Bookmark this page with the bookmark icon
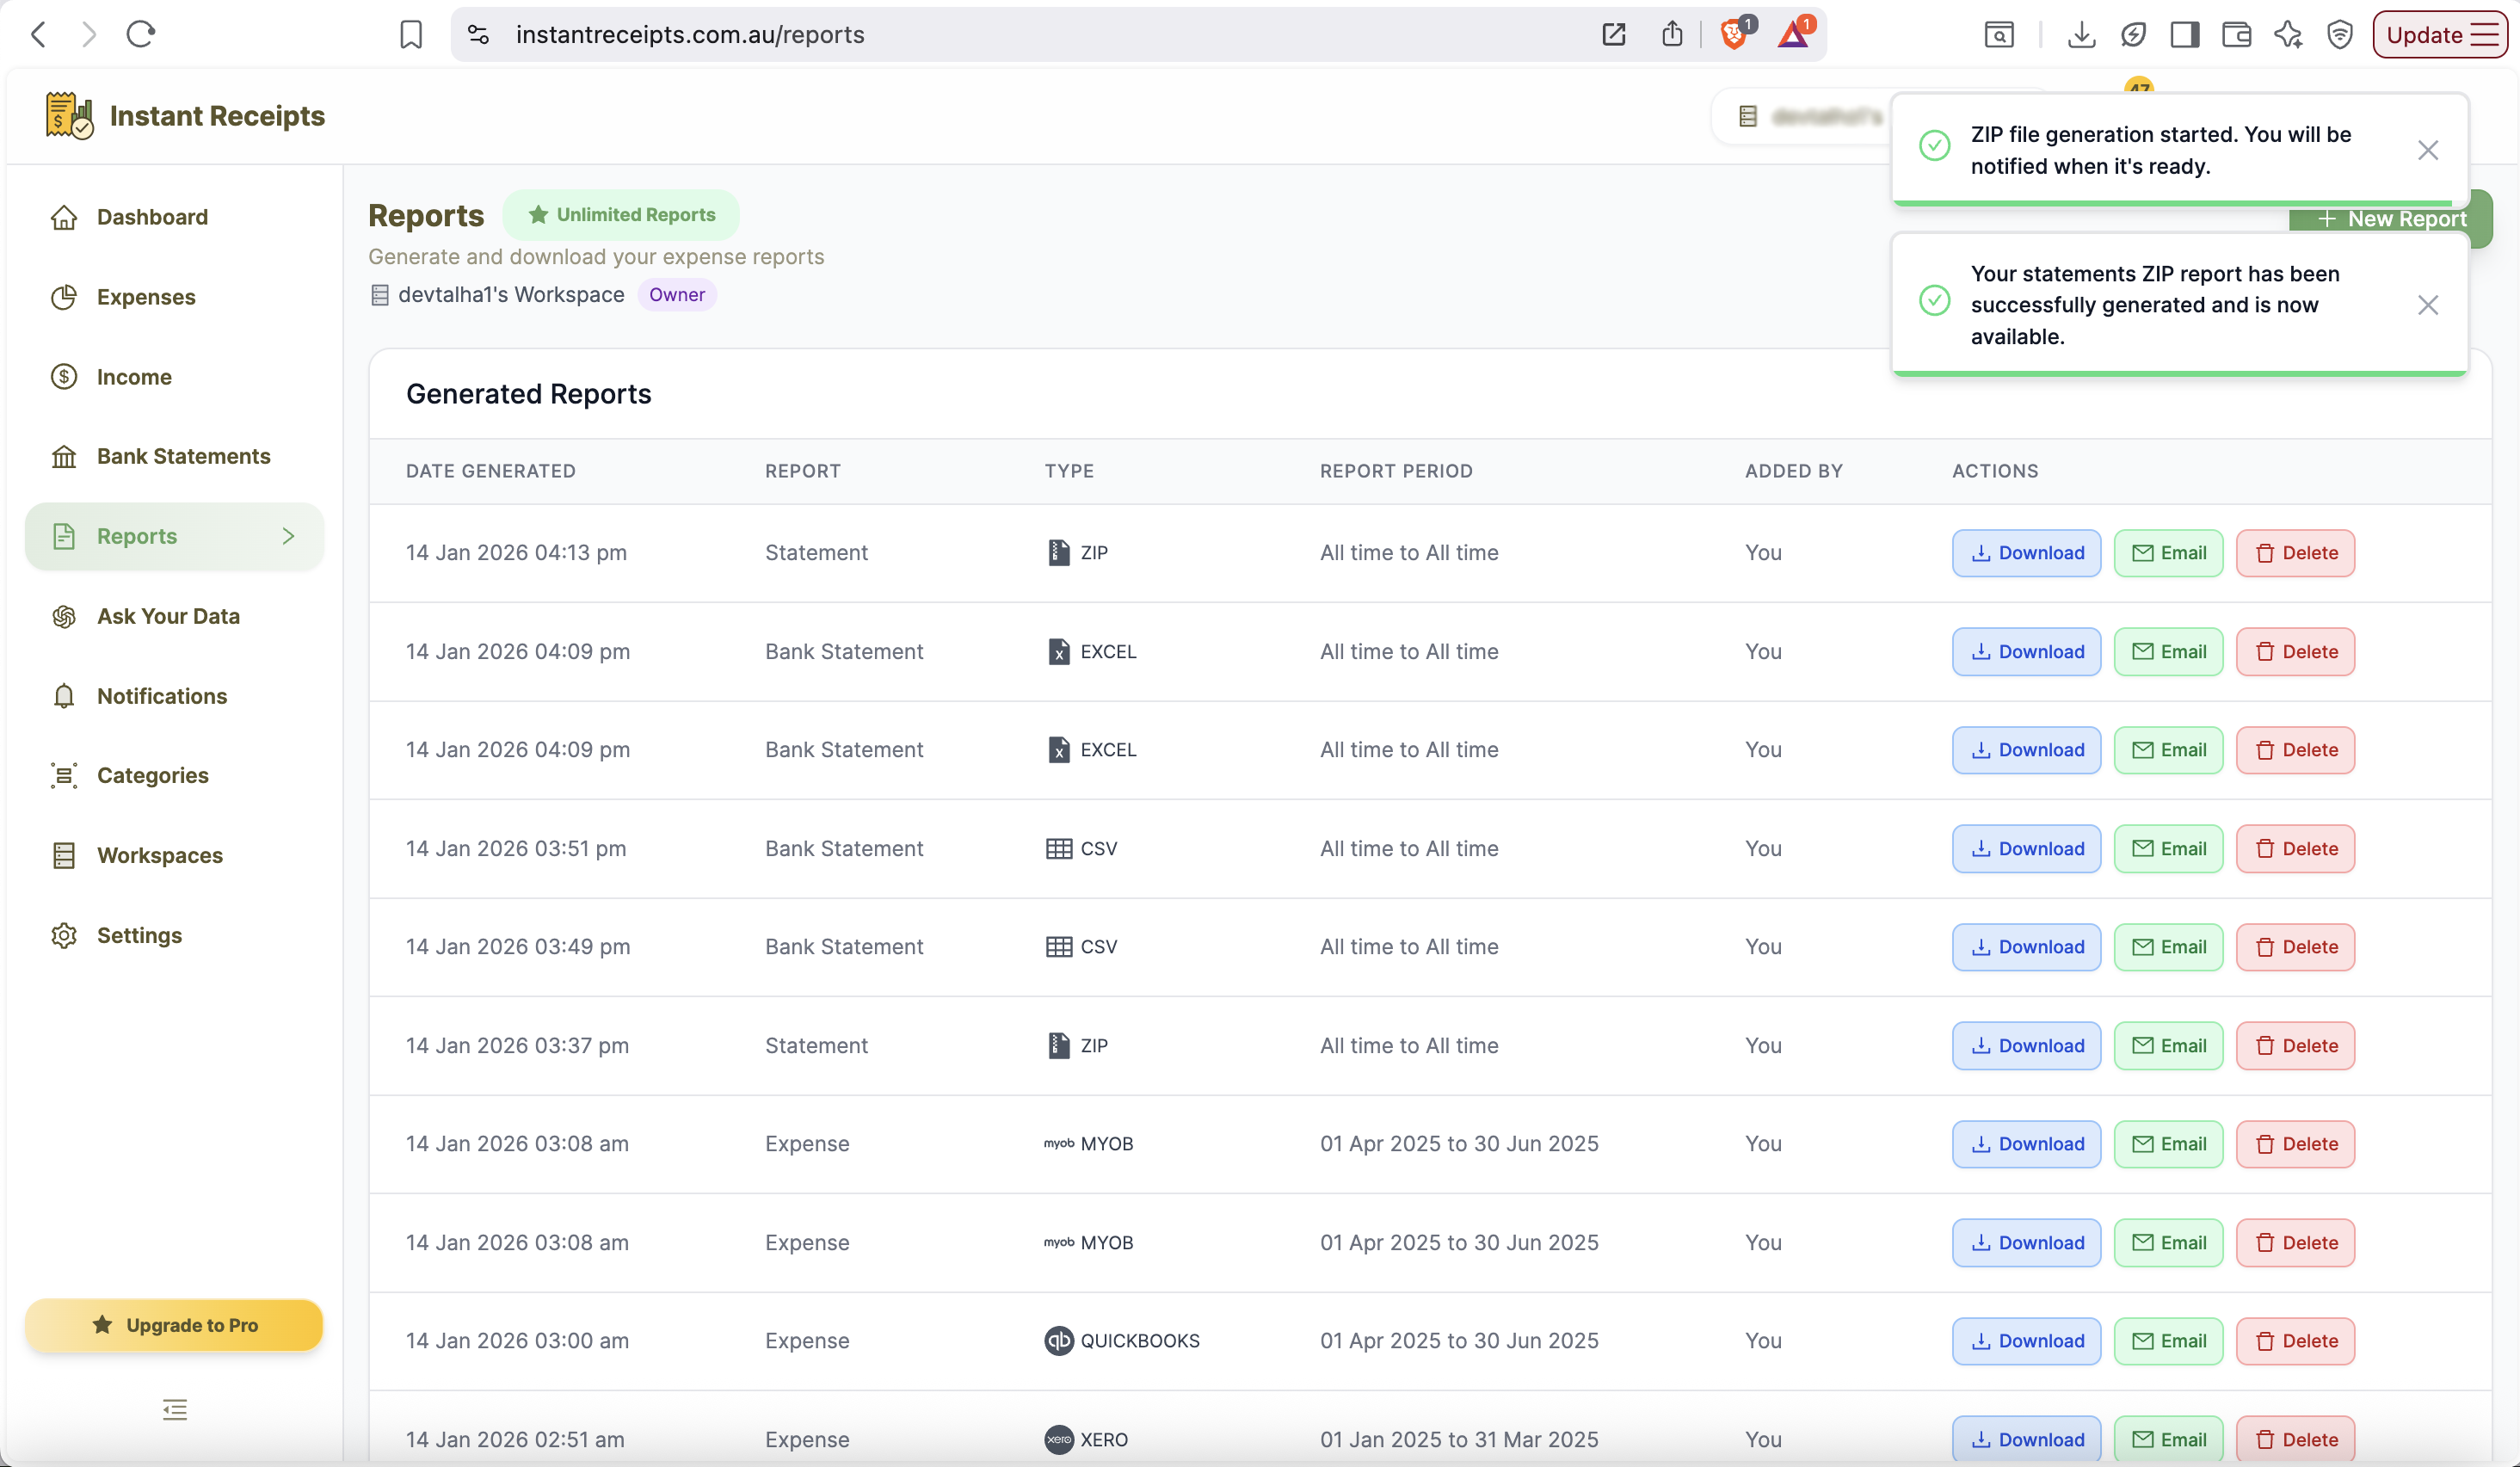This screenshot has width=2520, height=1467. tap(411, 35)
